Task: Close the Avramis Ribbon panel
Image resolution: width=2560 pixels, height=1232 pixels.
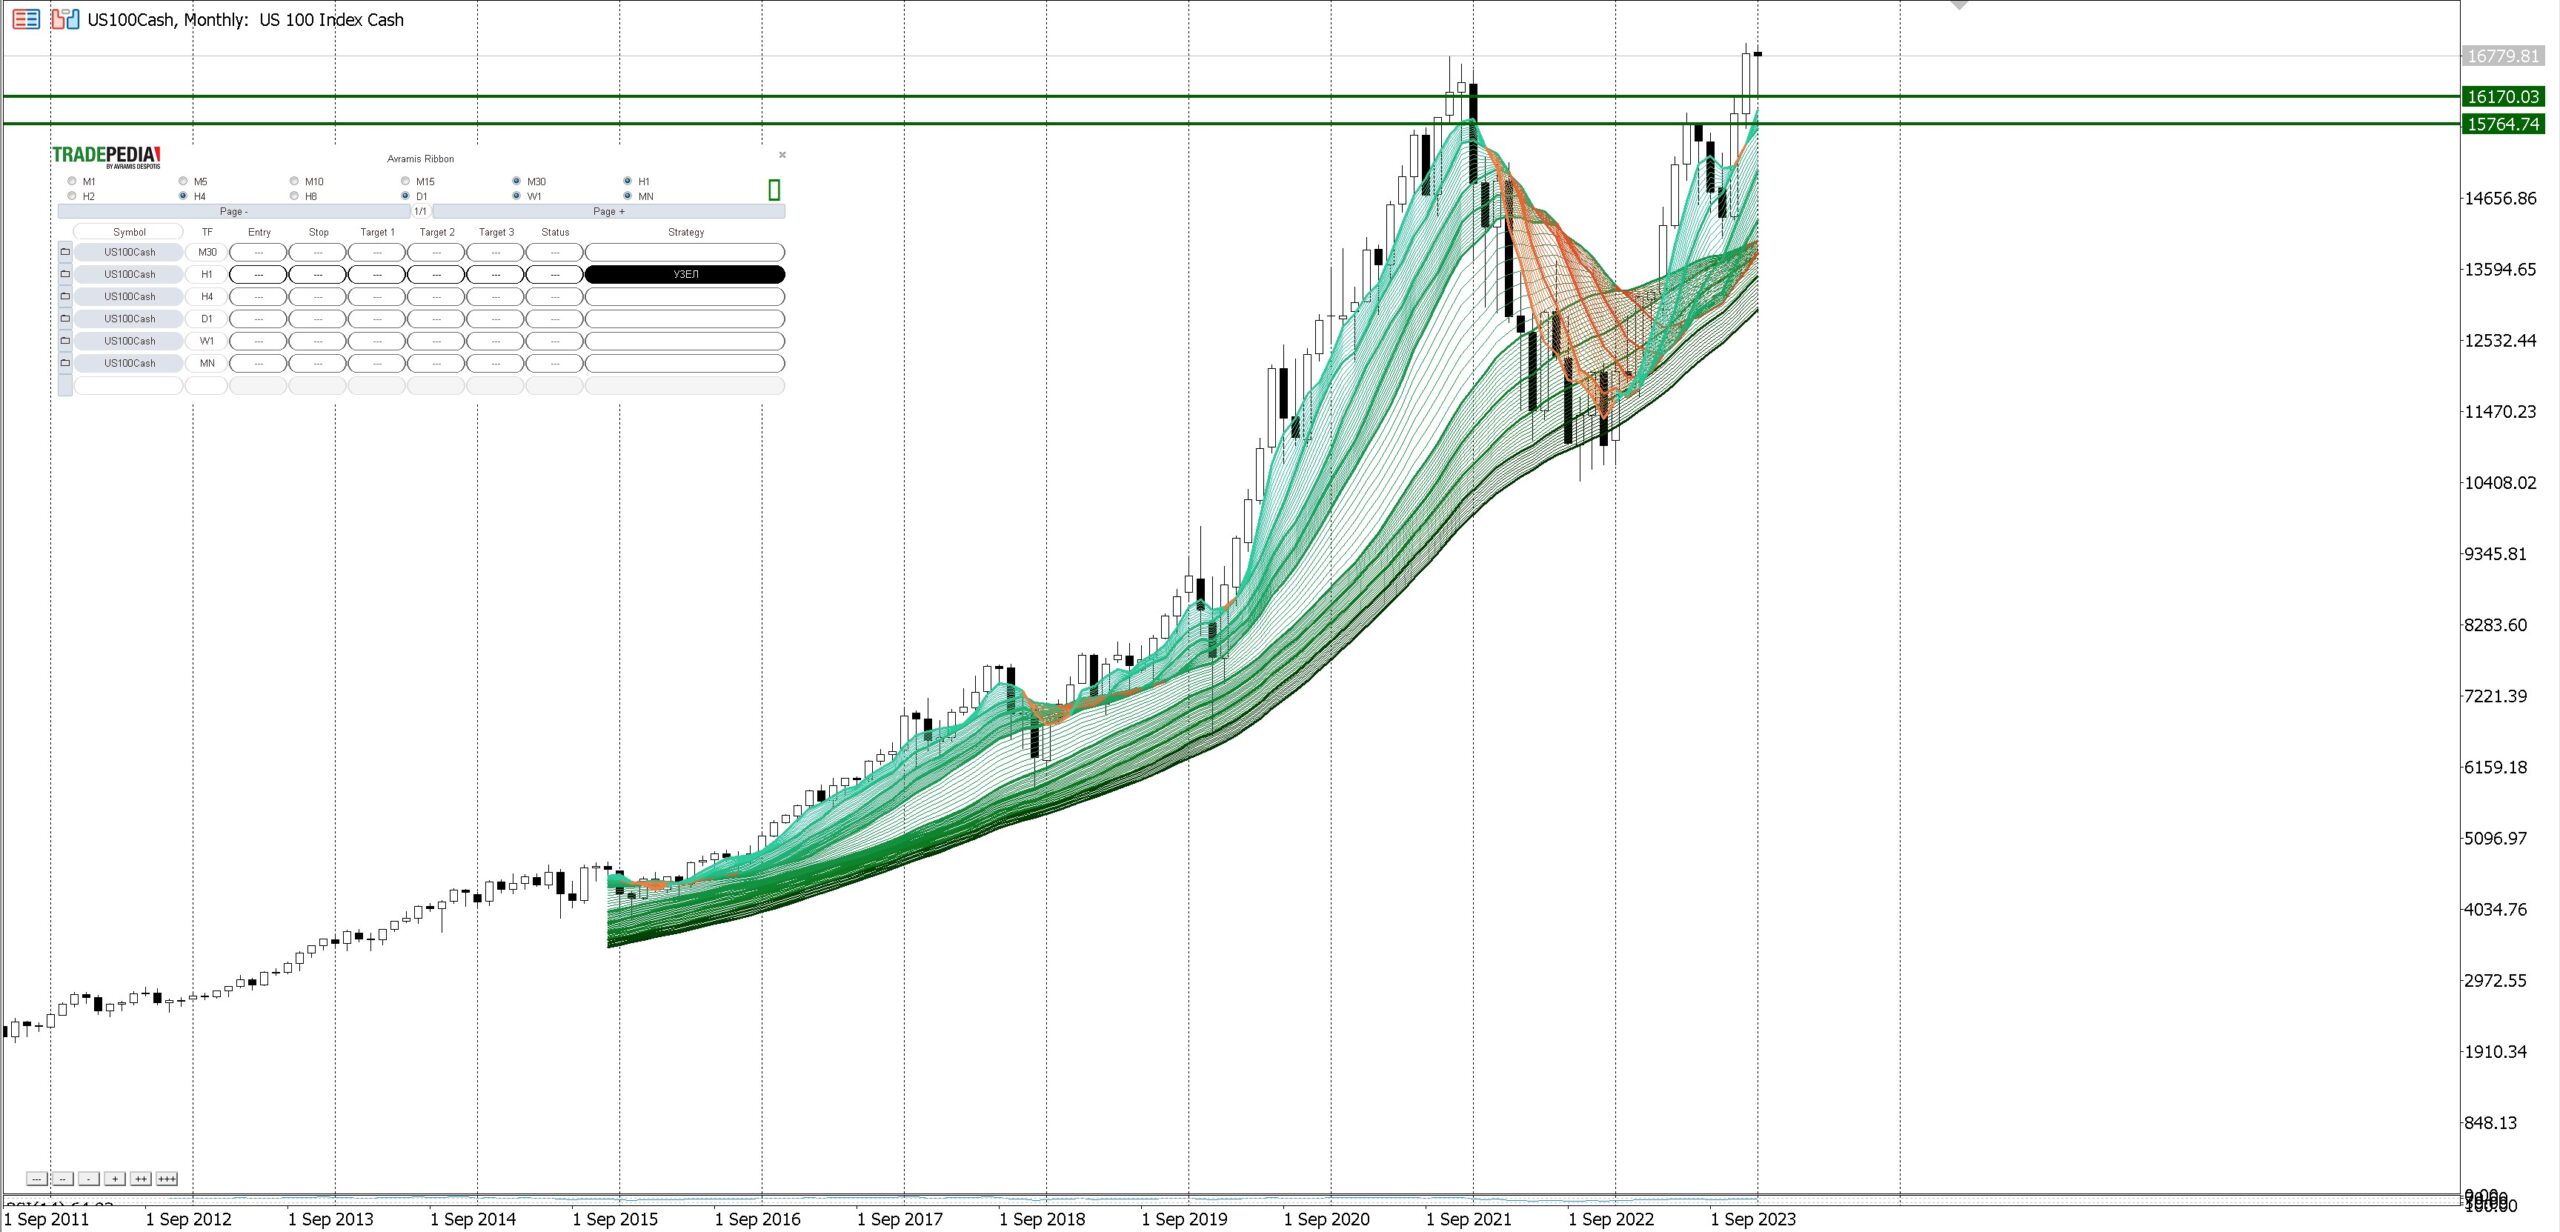Action: pyautogui.click(x=782, y=155)
